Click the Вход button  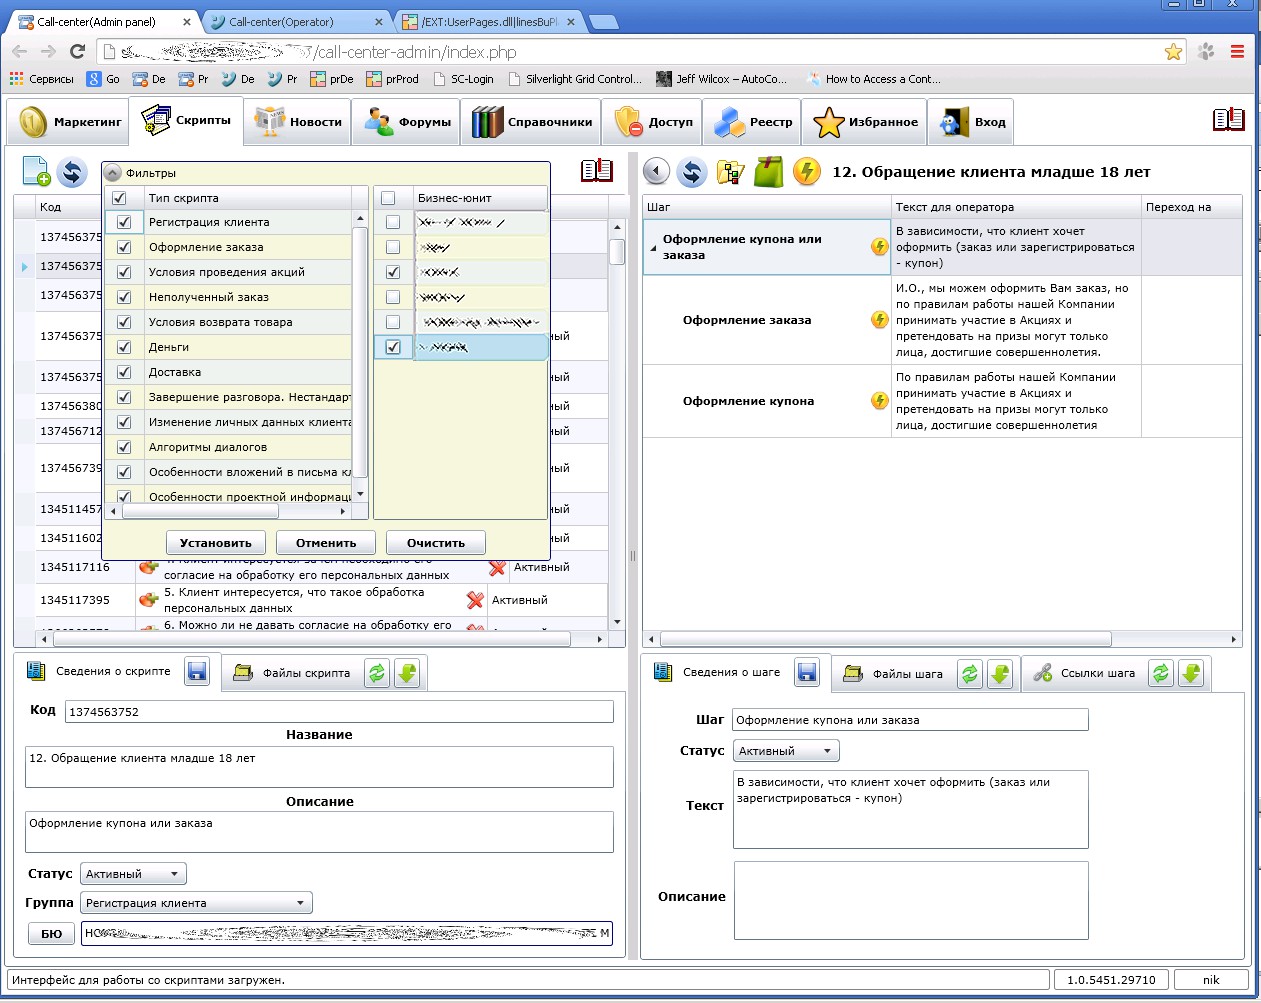coord(972,122)
